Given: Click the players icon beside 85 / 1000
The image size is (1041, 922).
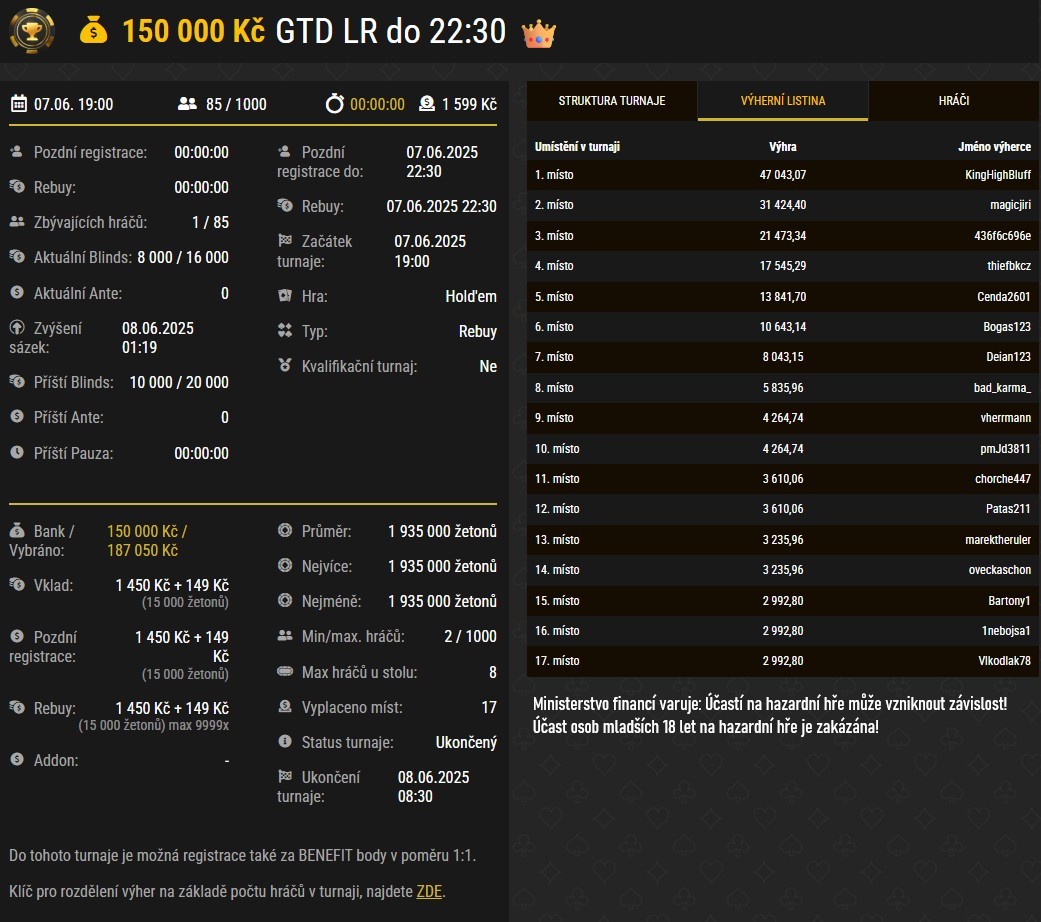Looking at the screenshot, I should tap(187, 104).
